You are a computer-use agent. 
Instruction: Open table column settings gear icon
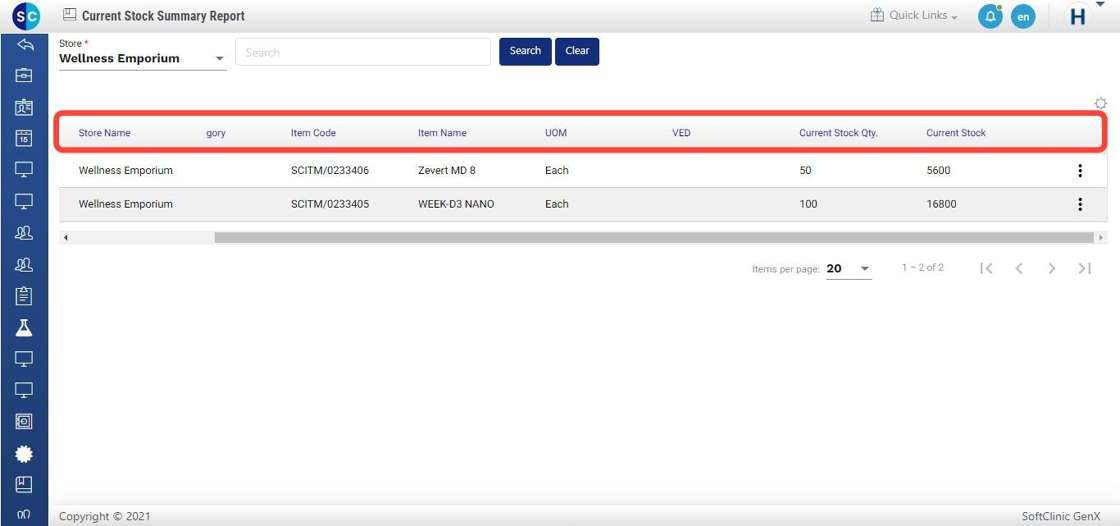[x=1100, y=103]
